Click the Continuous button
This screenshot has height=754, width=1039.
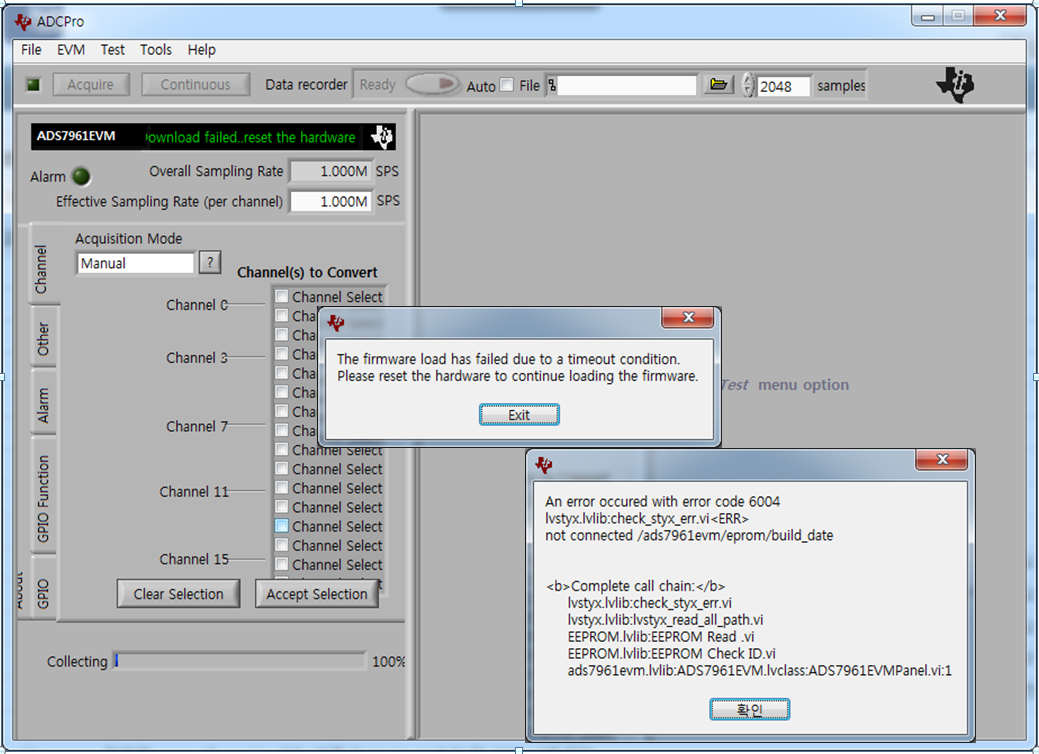click(x=195, y=85)
